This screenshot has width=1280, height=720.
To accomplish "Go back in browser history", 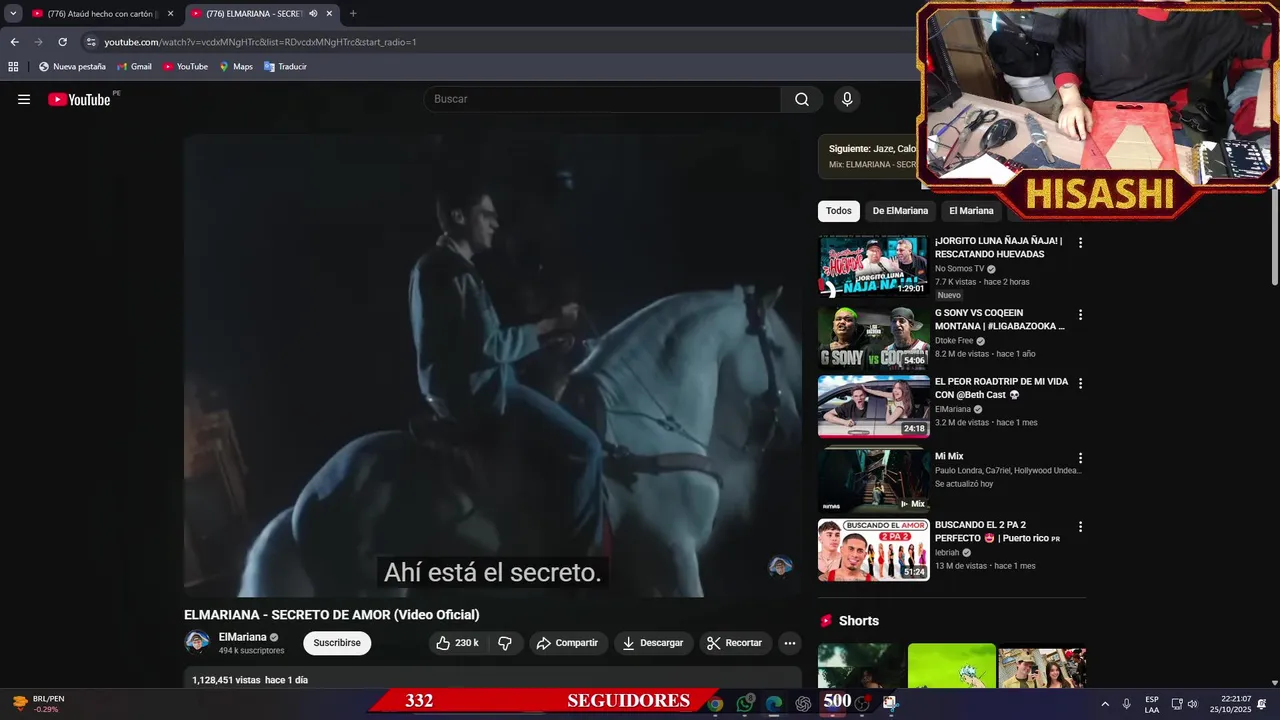I will [14, 42].
